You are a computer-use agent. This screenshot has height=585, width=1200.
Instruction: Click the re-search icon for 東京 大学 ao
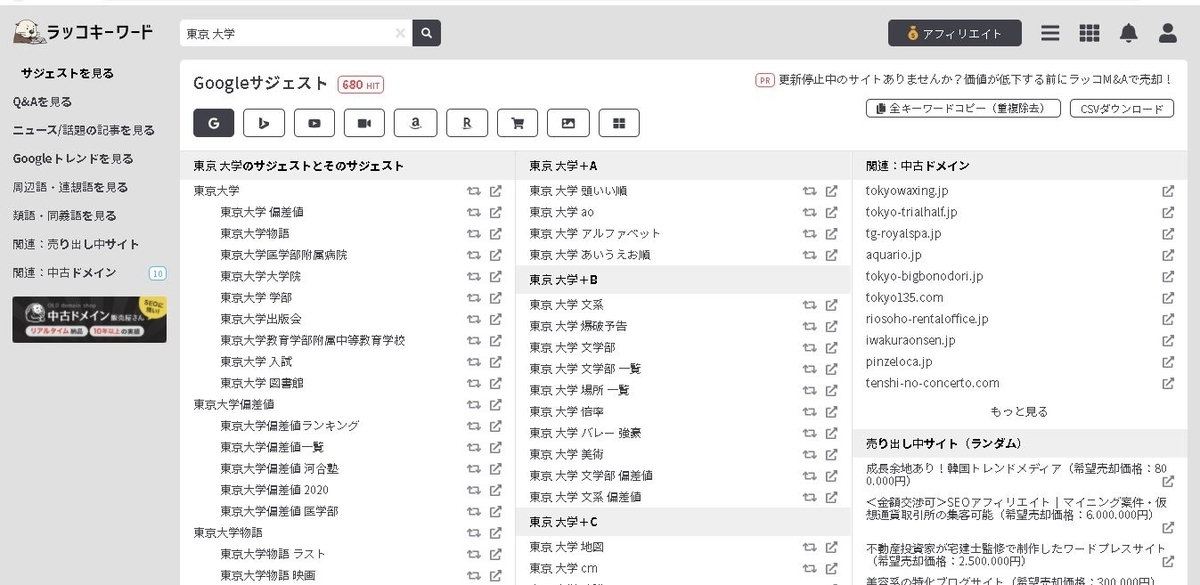tap(809, 212)
